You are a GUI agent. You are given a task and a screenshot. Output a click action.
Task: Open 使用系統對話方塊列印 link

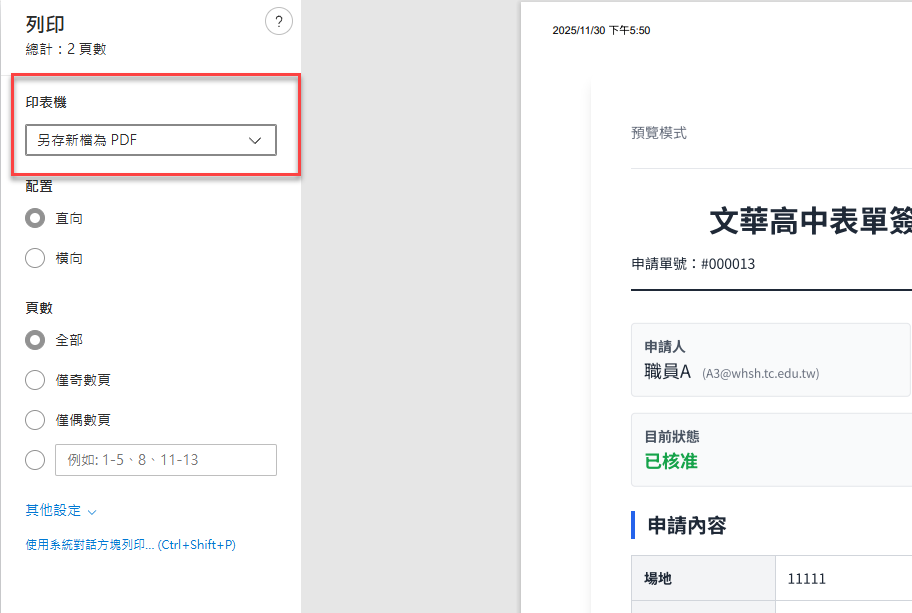coord(130,545)
